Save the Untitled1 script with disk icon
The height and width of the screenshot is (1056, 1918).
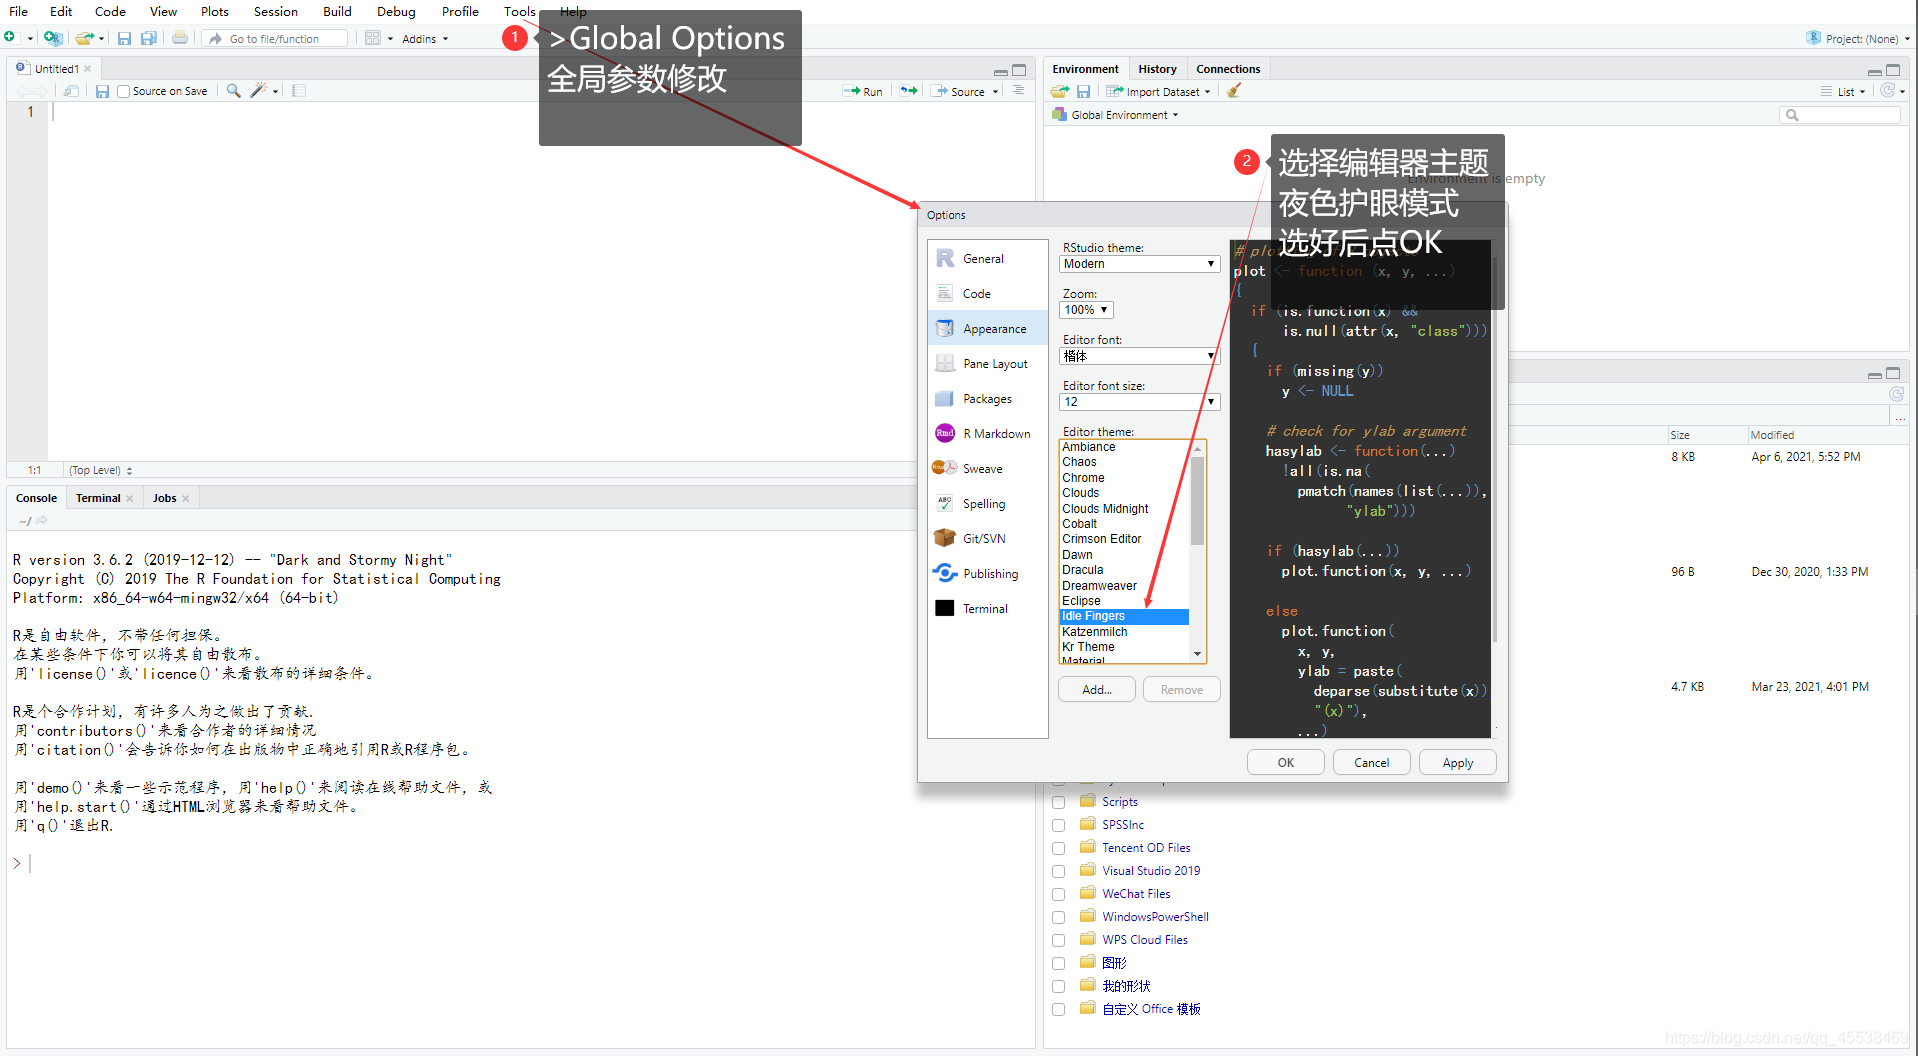102,91
